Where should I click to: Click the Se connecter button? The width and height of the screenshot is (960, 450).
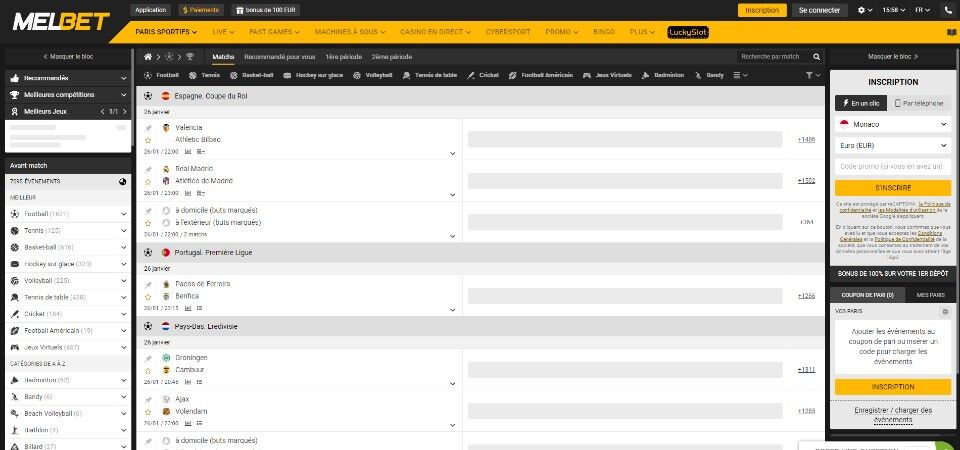pos(820,10)
